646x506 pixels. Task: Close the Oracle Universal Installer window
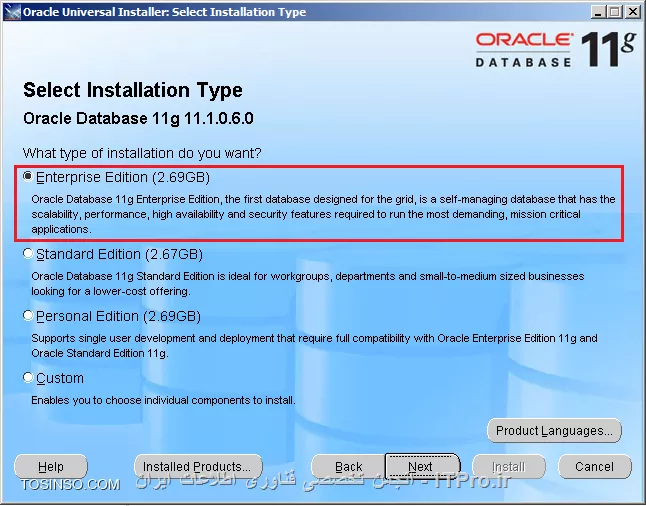coord(632,12)
